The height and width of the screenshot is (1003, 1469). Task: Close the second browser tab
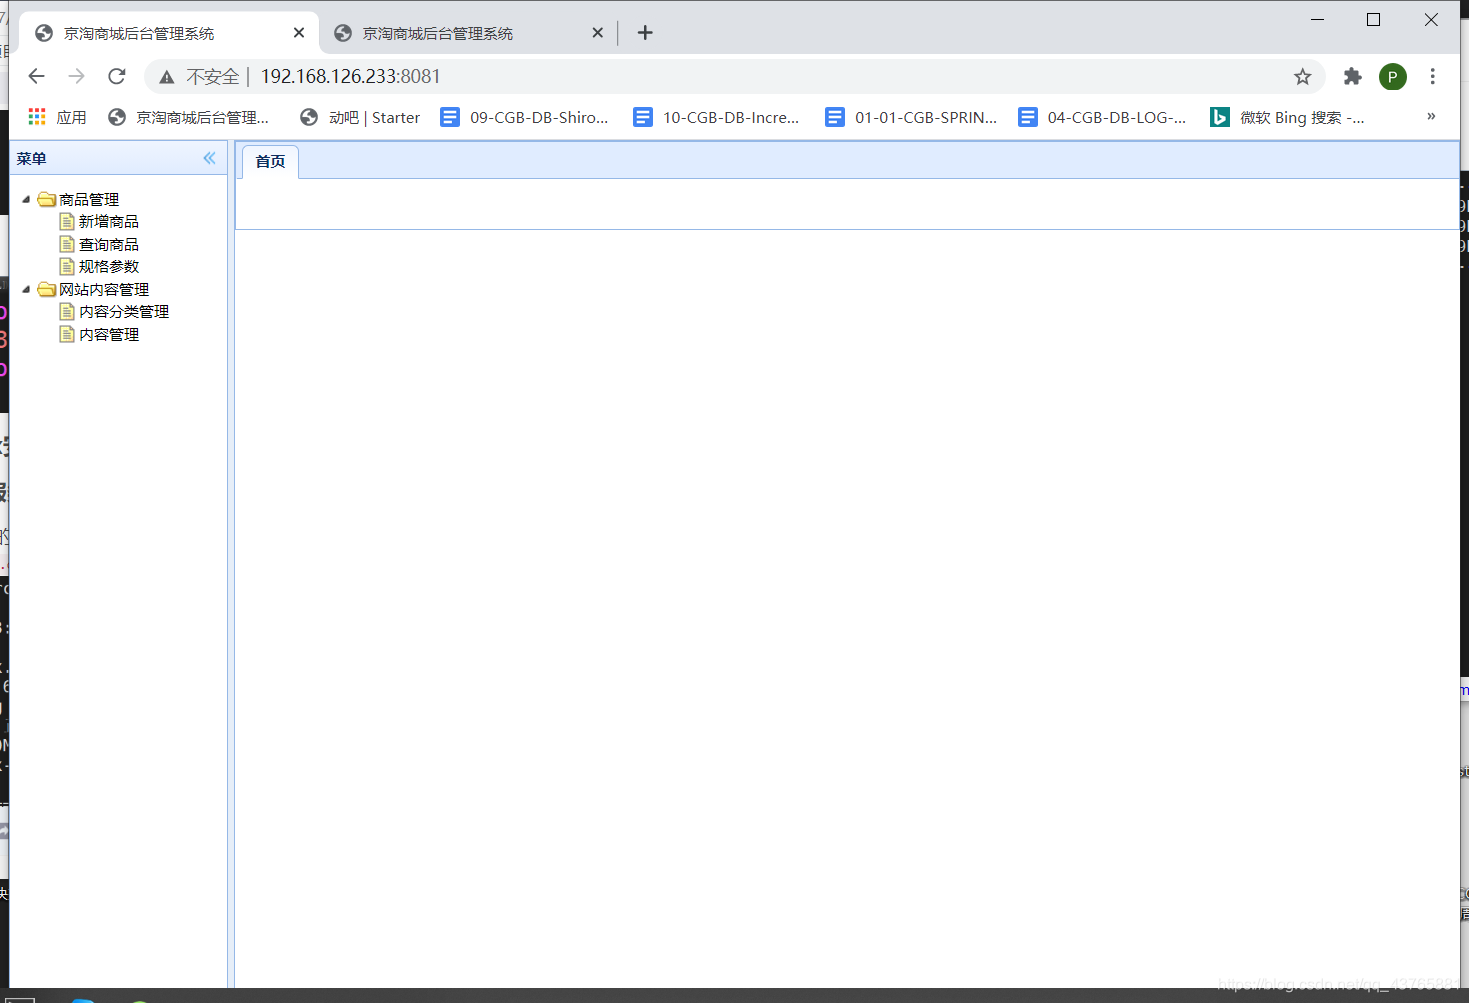point(597,33)
